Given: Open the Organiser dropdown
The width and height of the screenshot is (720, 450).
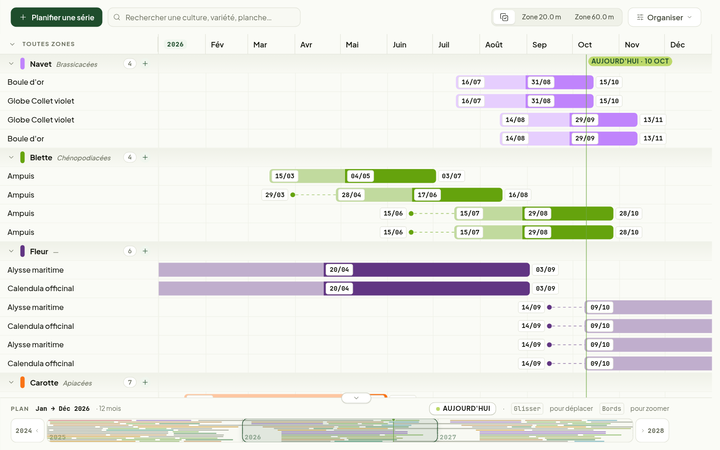Looking at the screenshot, I should 664,17.
